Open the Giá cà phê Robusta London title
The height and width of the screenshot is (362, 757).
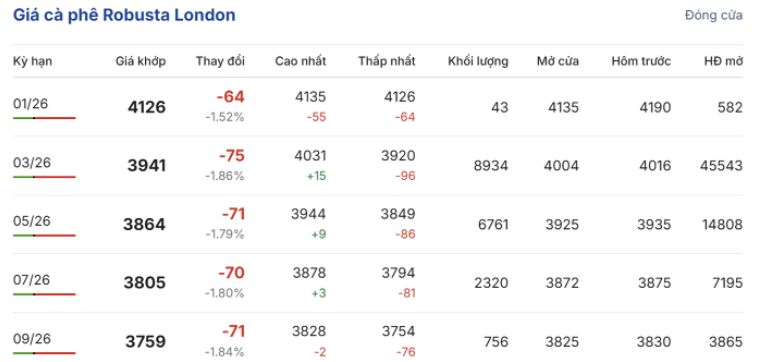[124, 15]
